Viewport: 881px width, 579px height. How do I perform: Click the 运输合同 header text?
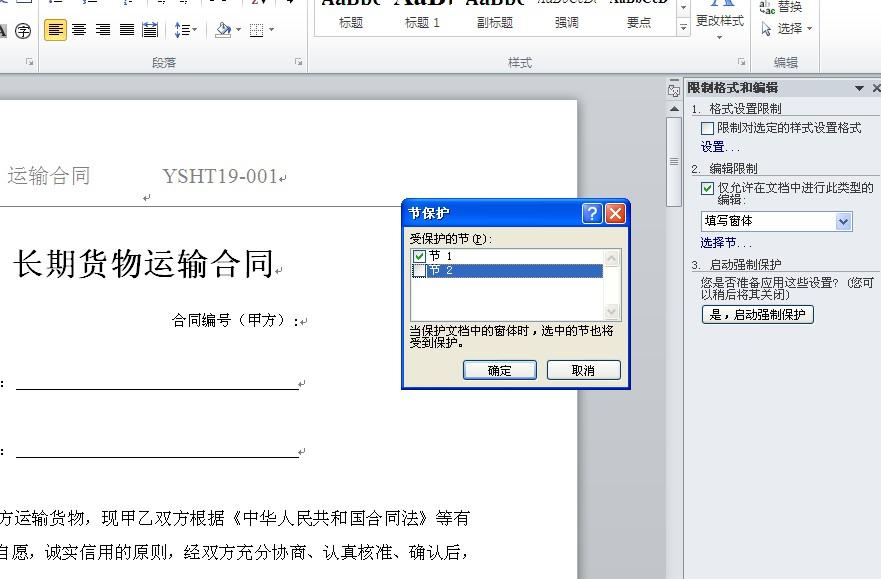click(x=48, y=176)
